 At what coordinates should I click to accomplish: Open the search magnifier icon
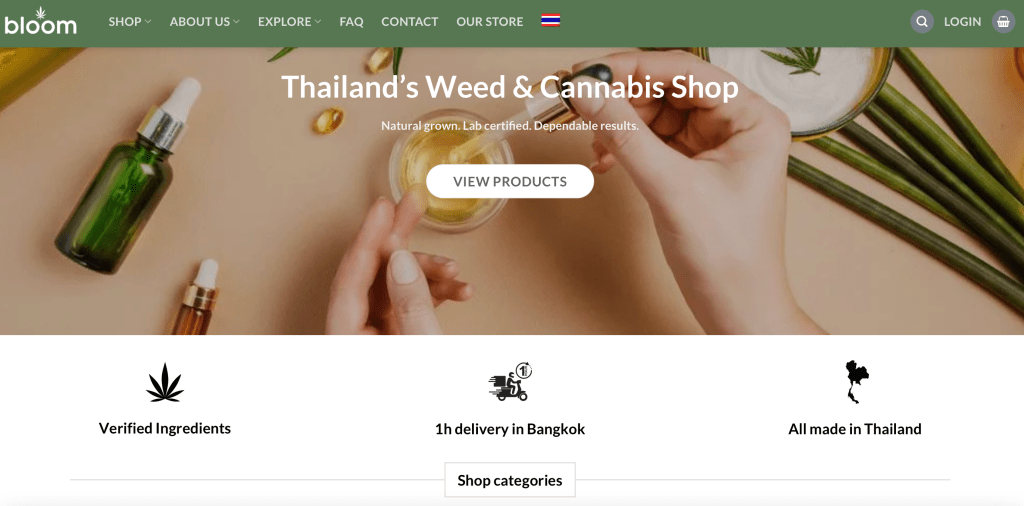922,22
